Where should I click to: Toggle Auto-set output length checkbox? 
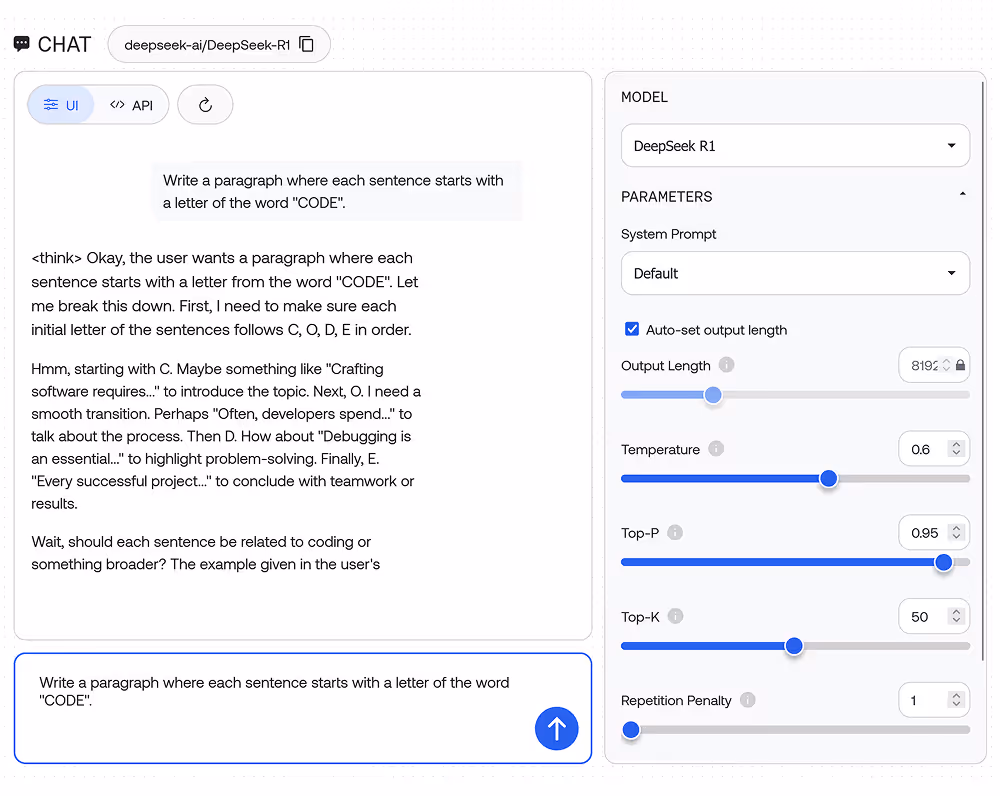tap(632, 329)
